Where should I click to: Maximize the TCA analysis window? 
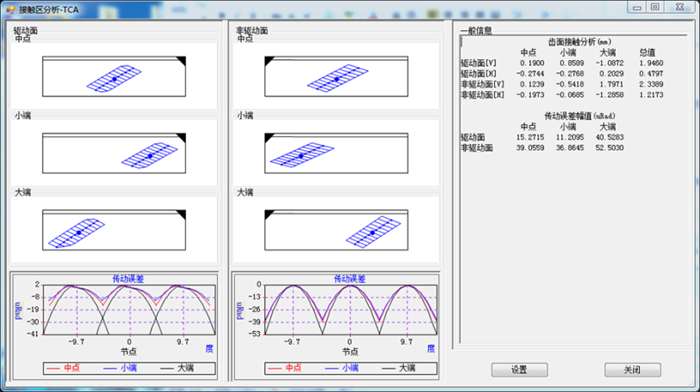[x=655, y=7]
